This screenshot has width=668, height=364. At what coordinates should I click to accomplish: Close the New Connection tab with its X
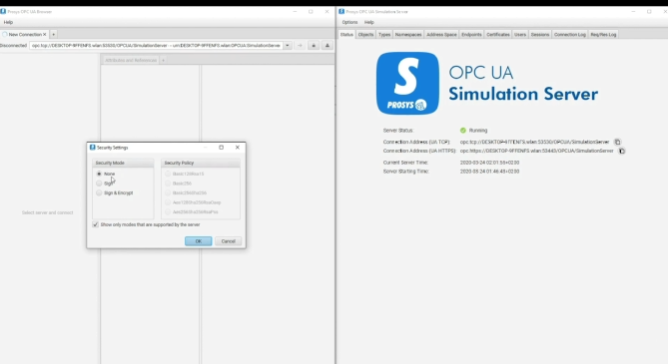pyautogui.click(x=44, y=35)
